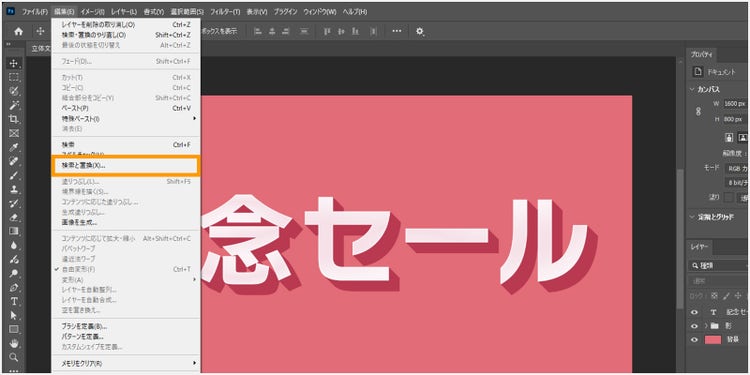
Task: Click the canvas vertical scrollbar
Action: pos(680,239)
